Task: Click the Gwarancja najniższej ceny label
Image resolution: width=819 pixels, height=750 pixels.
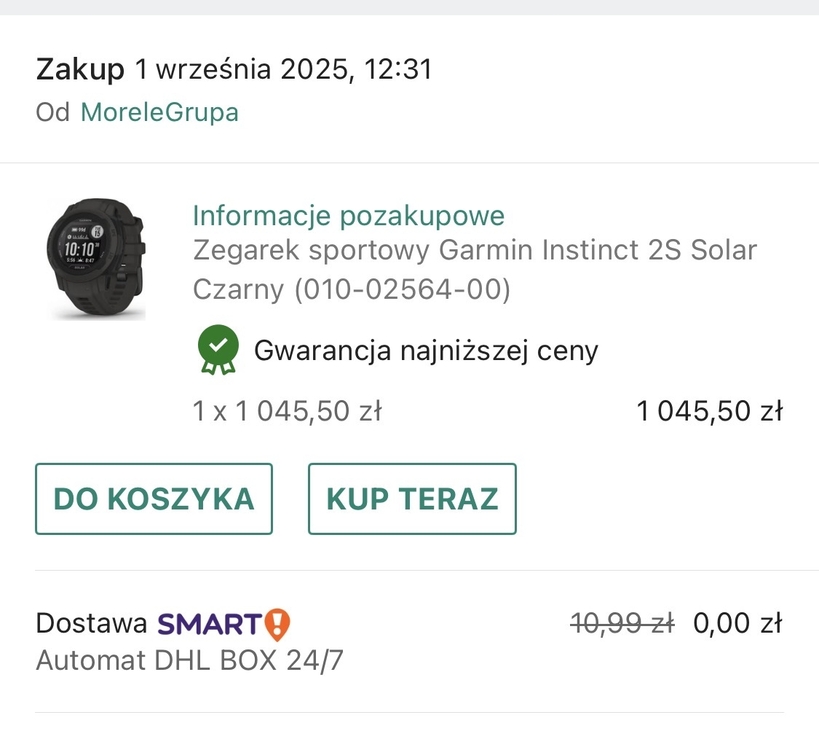Action: click(x=426, y=350)
